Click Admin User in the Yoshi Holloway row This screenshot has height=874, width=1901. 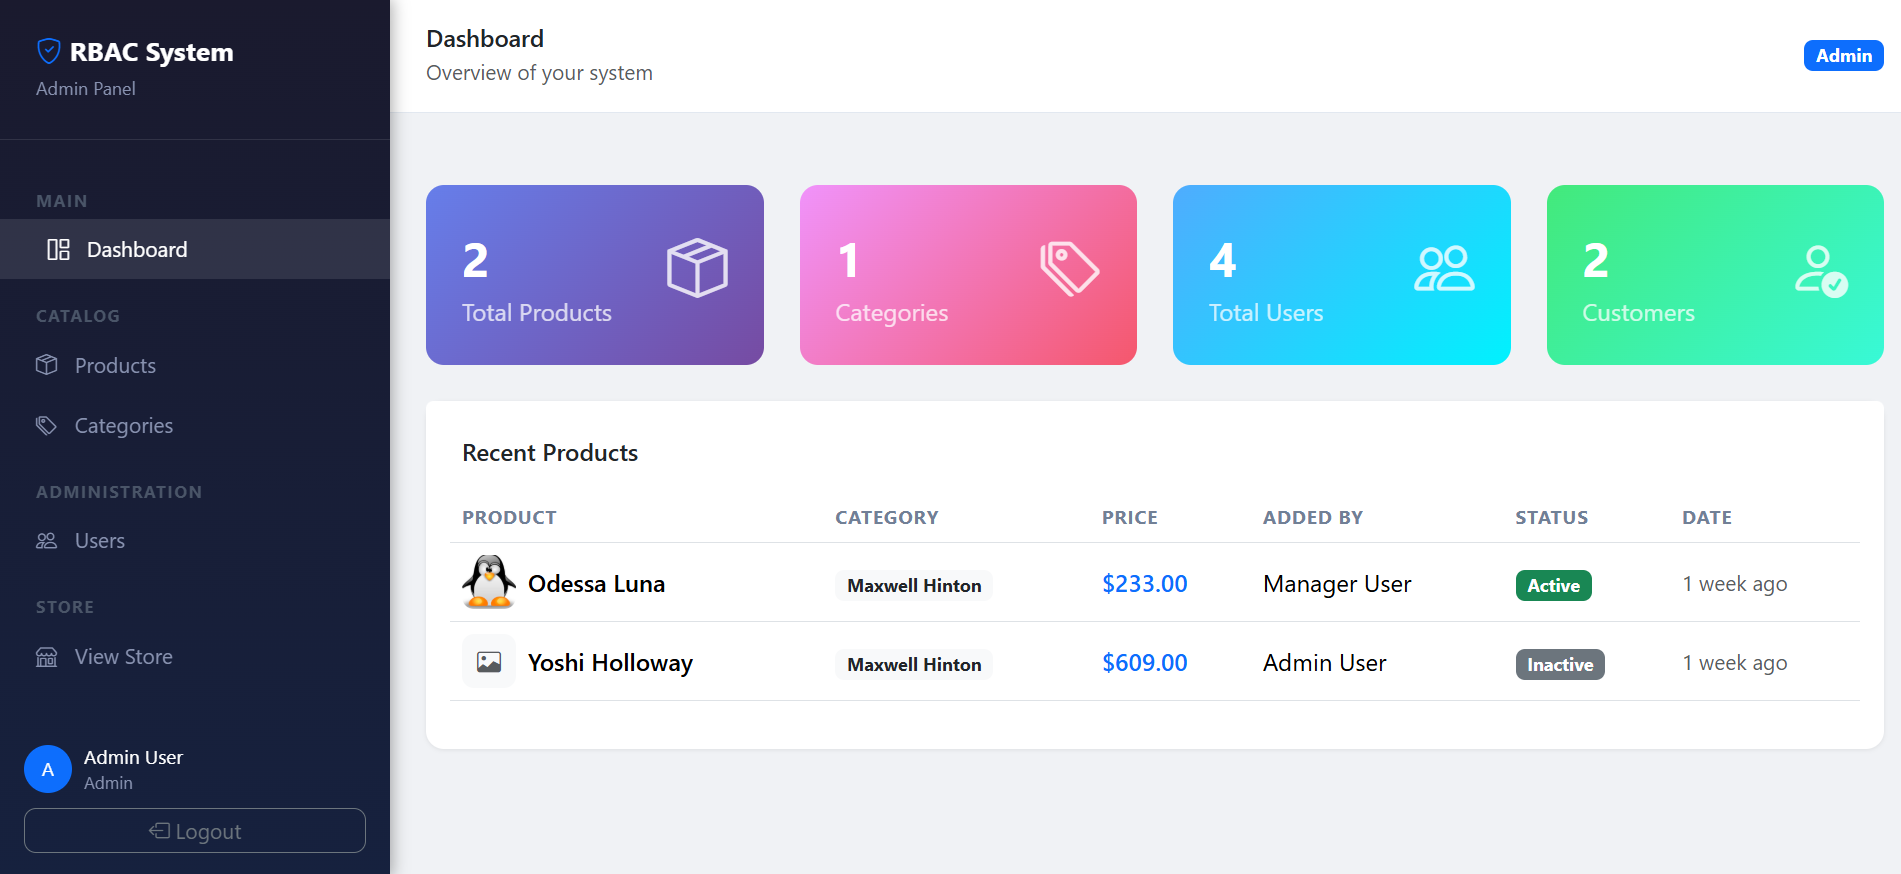(1325, 663)
